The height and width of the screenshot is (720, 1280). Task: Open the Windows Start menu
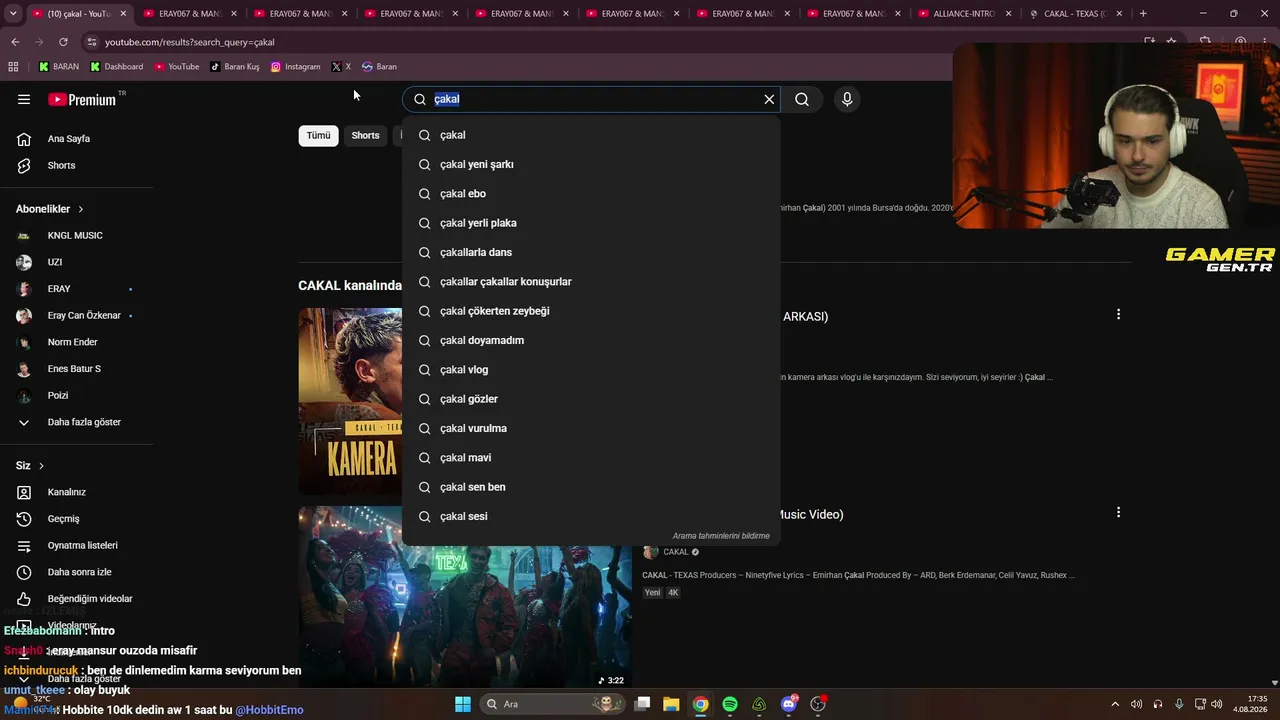(x=463, y=704)
